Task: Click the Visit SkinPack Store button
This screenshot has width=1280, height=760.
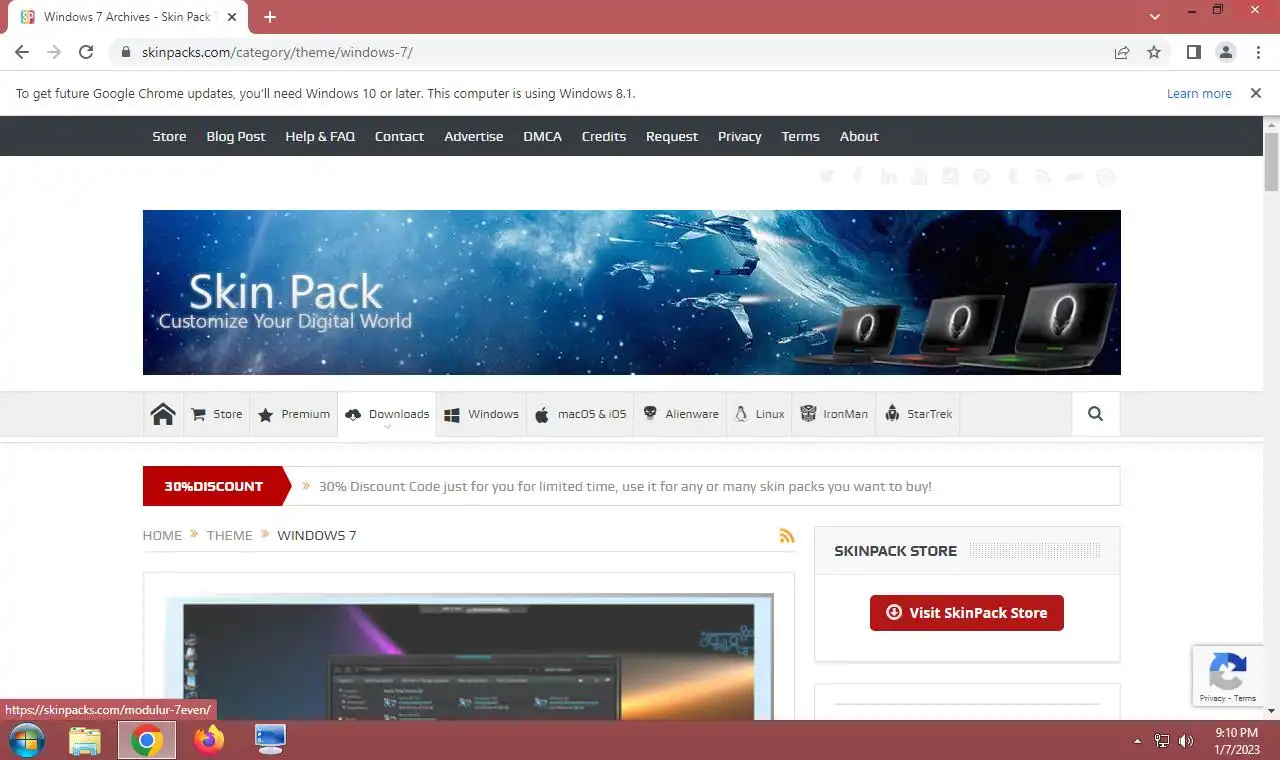Action: pos(967,613)
